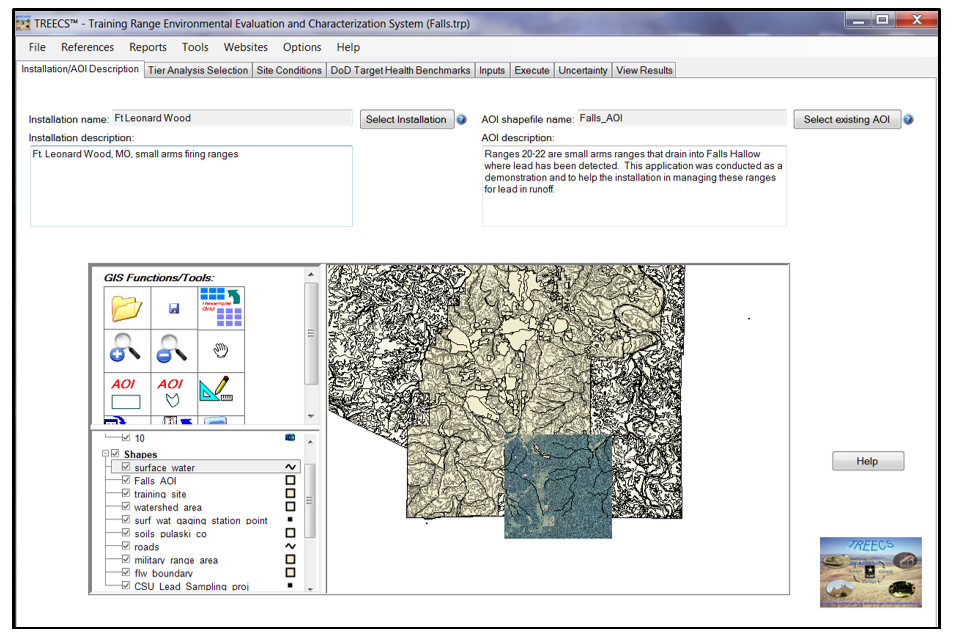Click the Select Installation button

click(406, 120)
